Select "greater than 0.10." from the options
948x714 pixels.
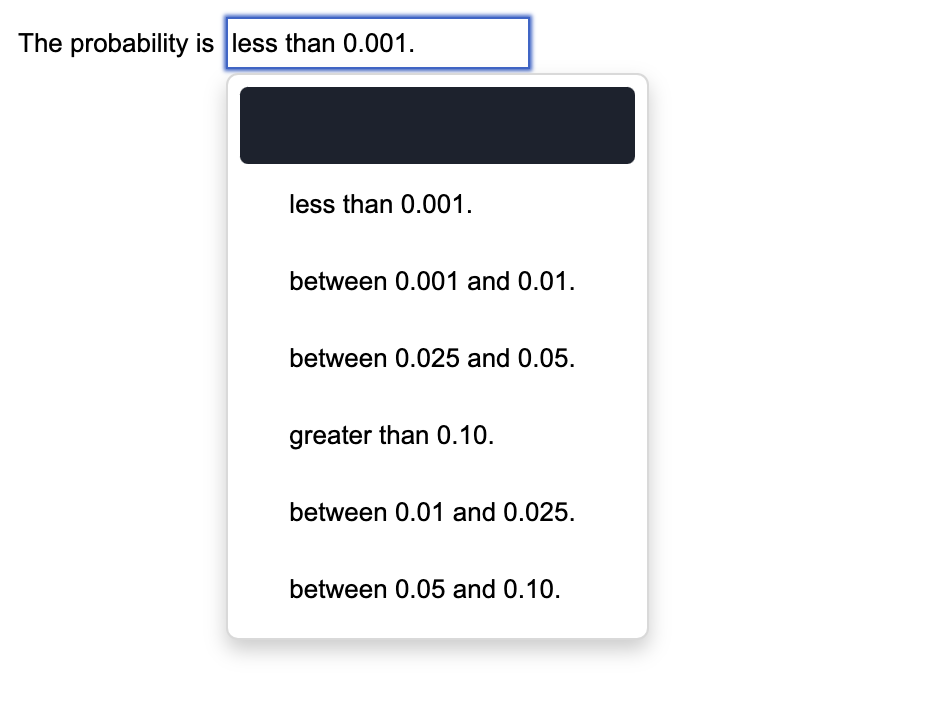click(x=392, y=435)
